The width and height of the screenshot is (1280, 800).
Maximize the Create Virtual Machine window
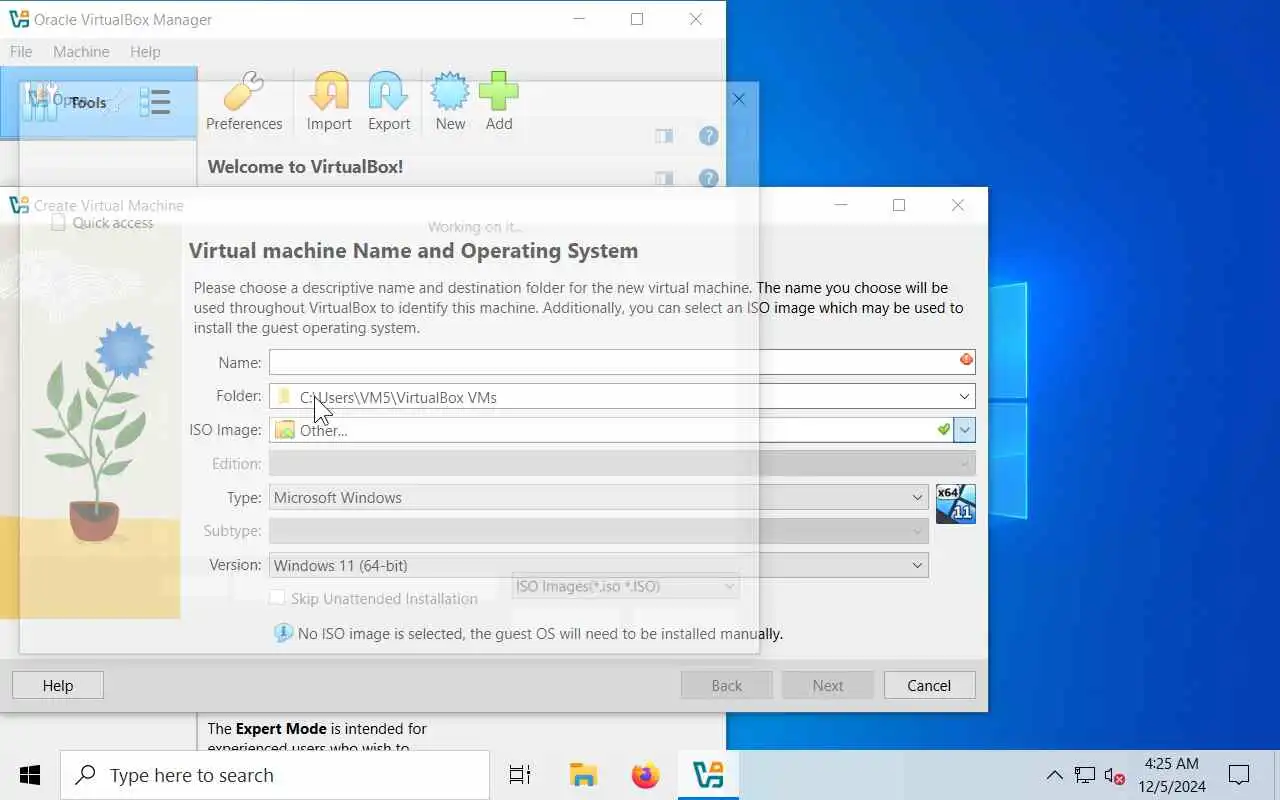click(x=899, y=205)
